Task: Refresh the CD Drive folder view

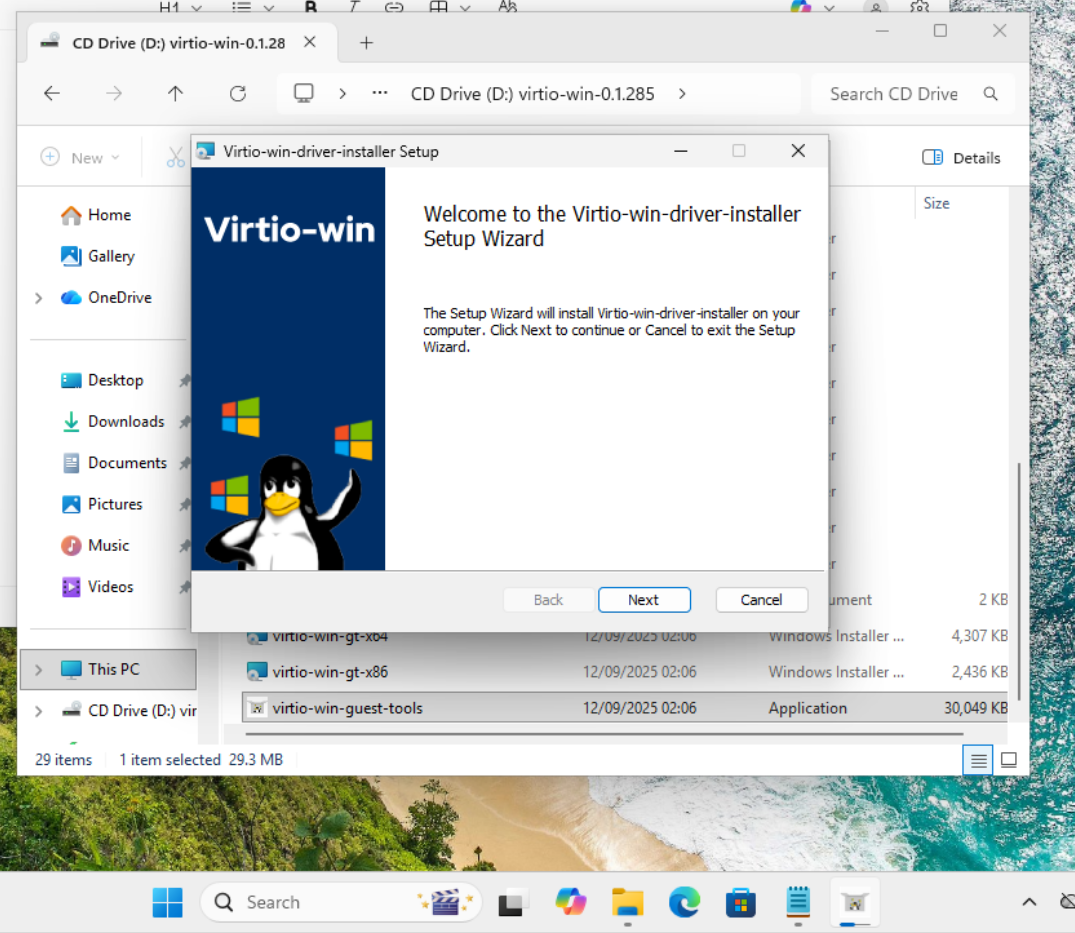Action: [x=238, y=93]
